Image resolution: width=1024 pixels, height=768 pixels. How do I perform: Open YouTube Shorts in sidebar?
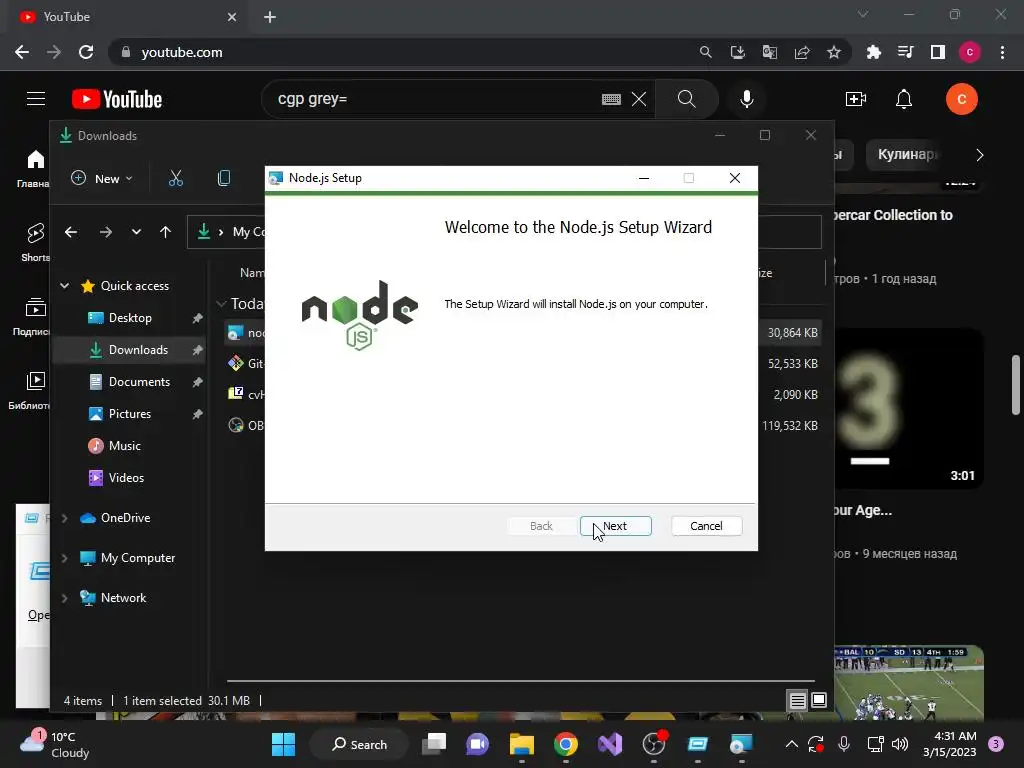35,242
